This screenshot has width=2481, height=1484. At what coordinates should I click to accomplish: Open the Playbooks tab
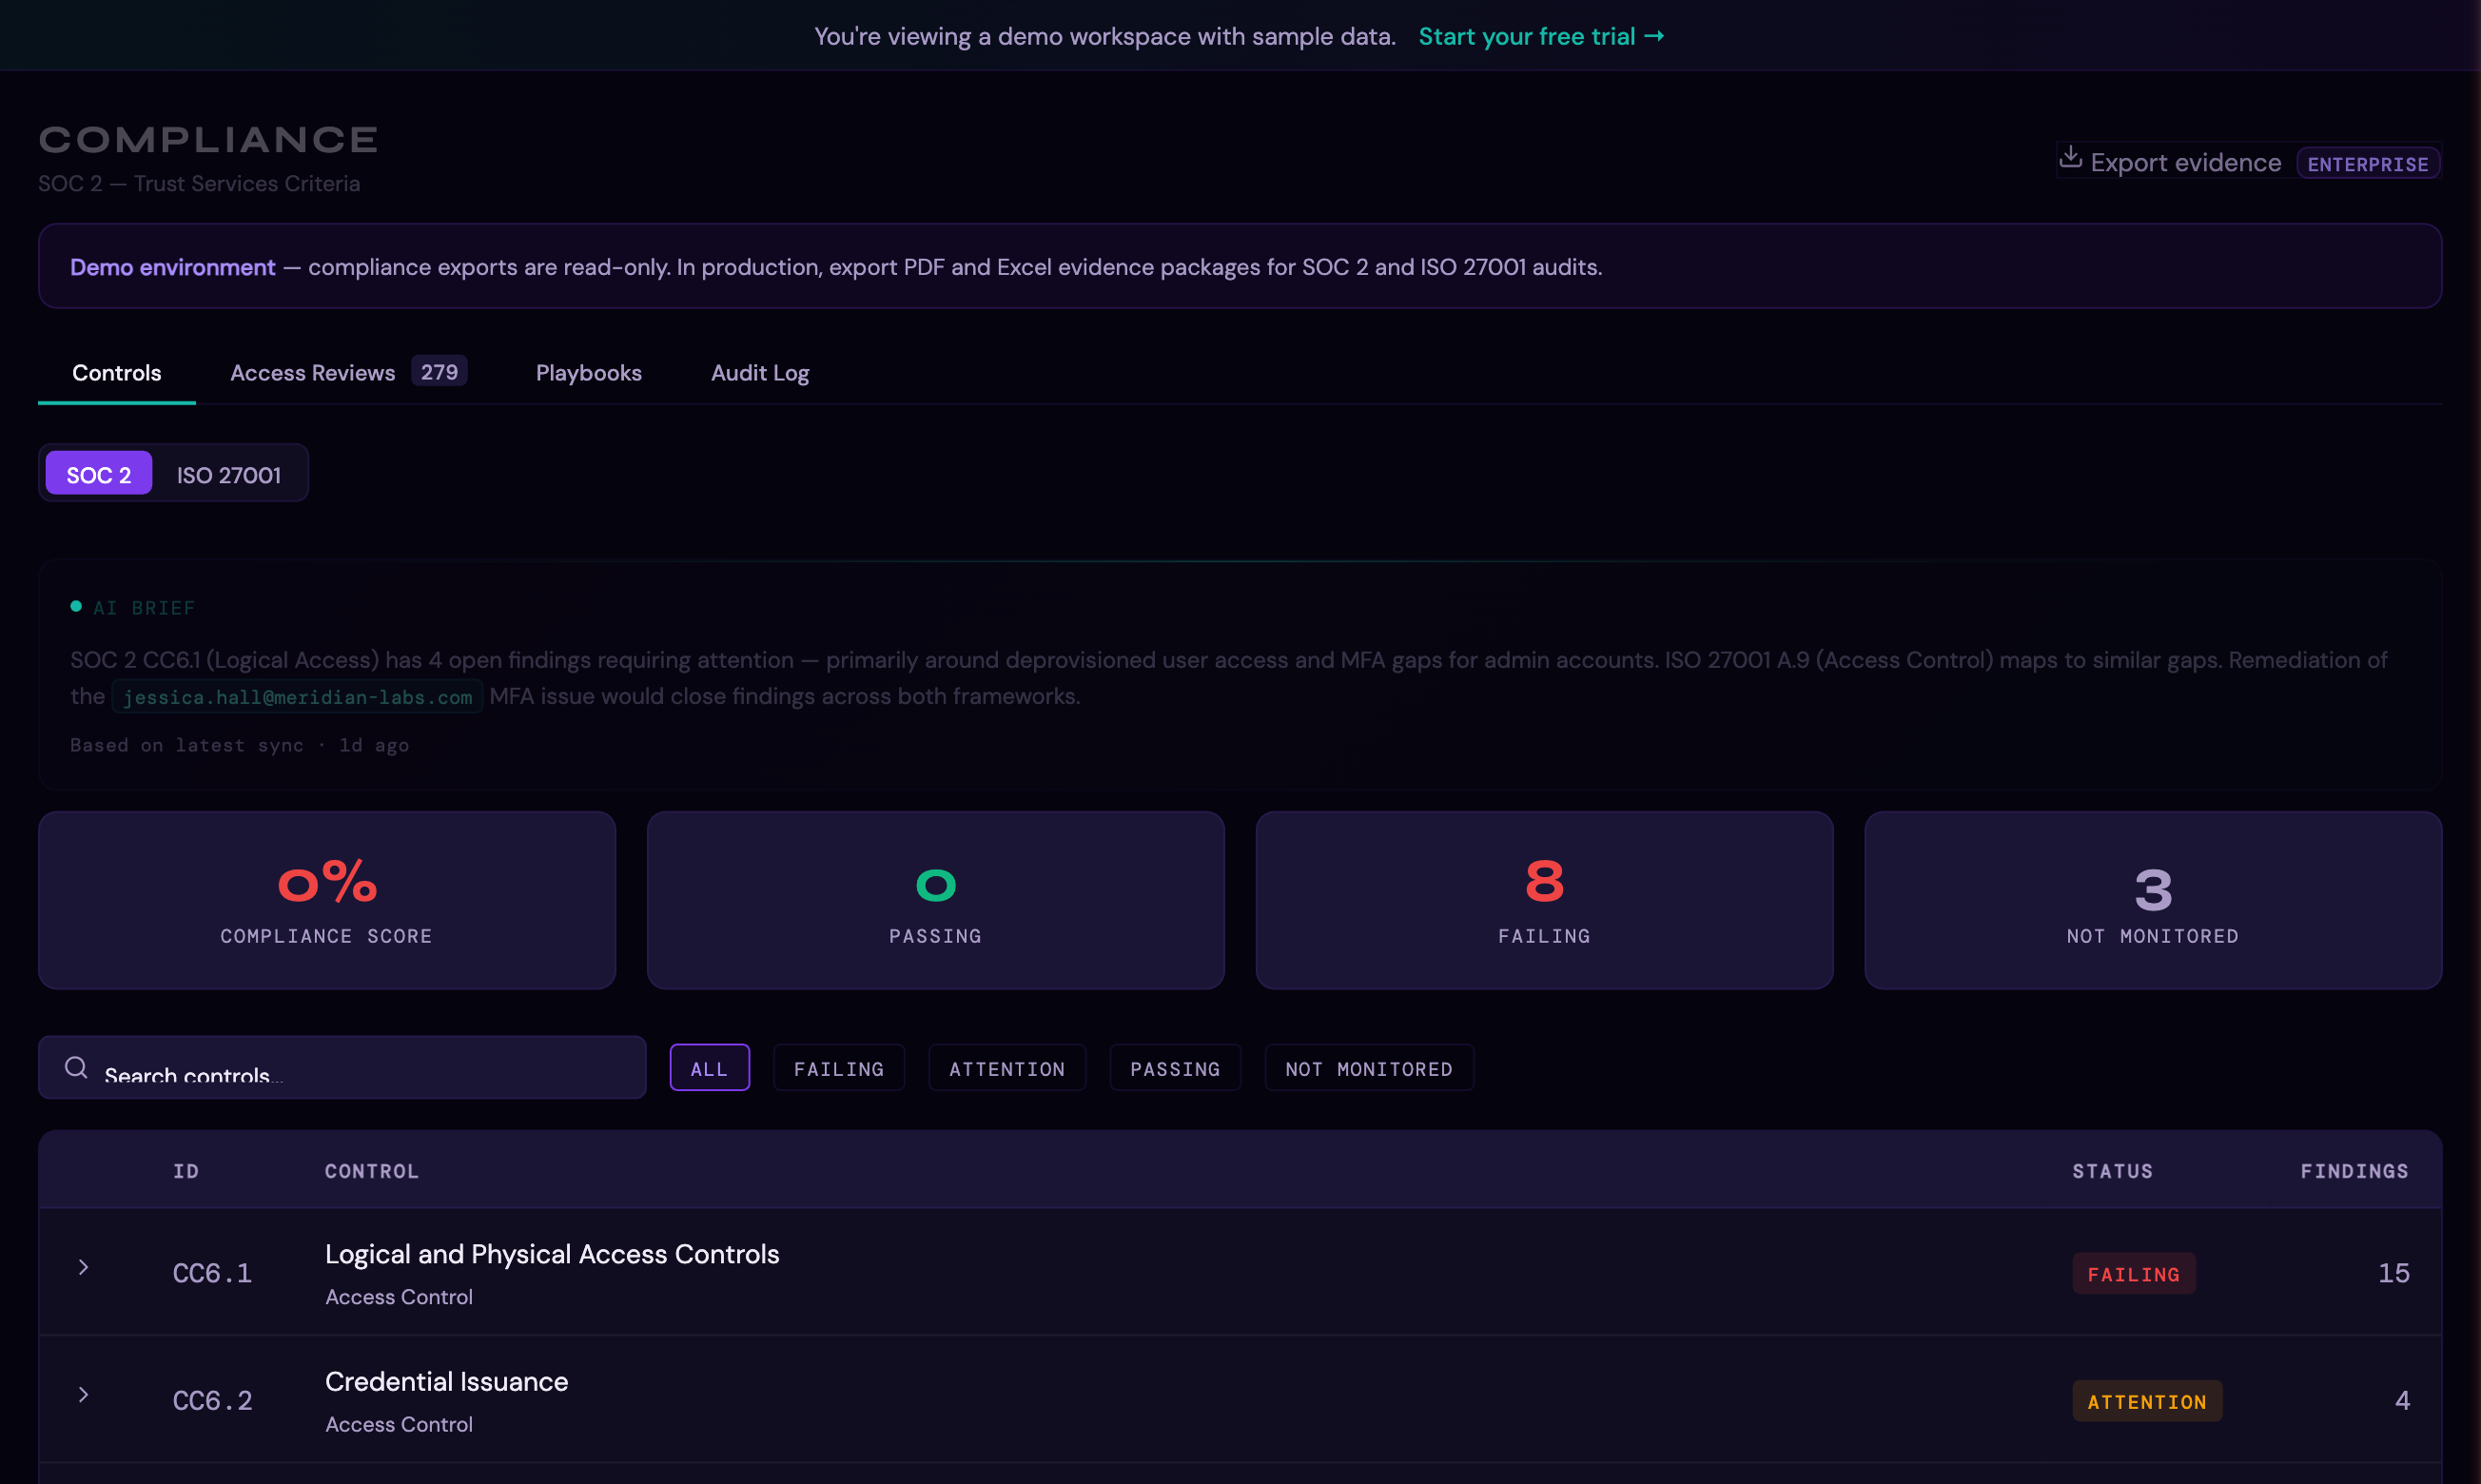point(589,373)
